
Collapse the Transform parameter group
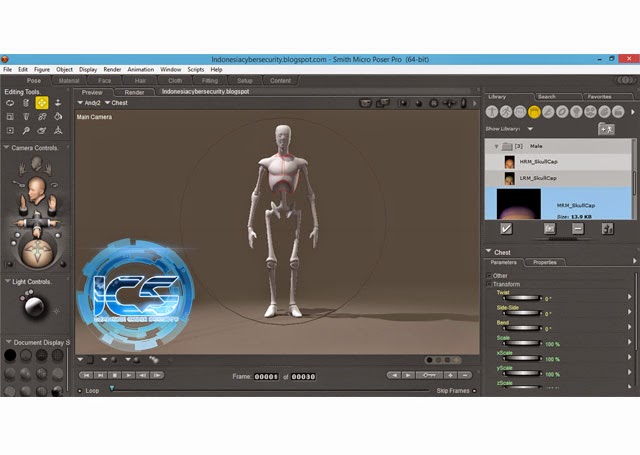click(490, 284)
